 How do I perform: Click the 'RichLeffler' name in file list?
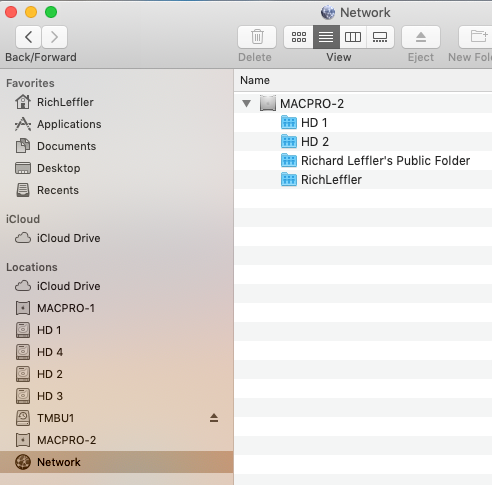[x=331, y=180]
